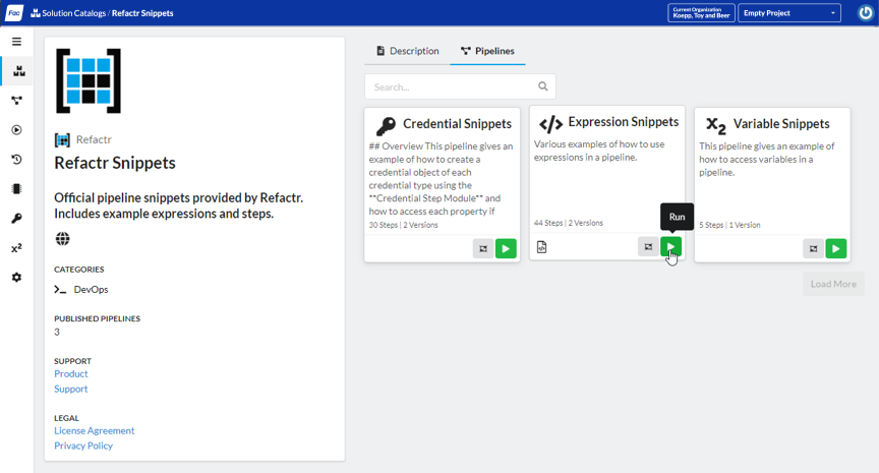
Task: Go to Pipelines via sidebar icon
Action: [x=16, y=101]
